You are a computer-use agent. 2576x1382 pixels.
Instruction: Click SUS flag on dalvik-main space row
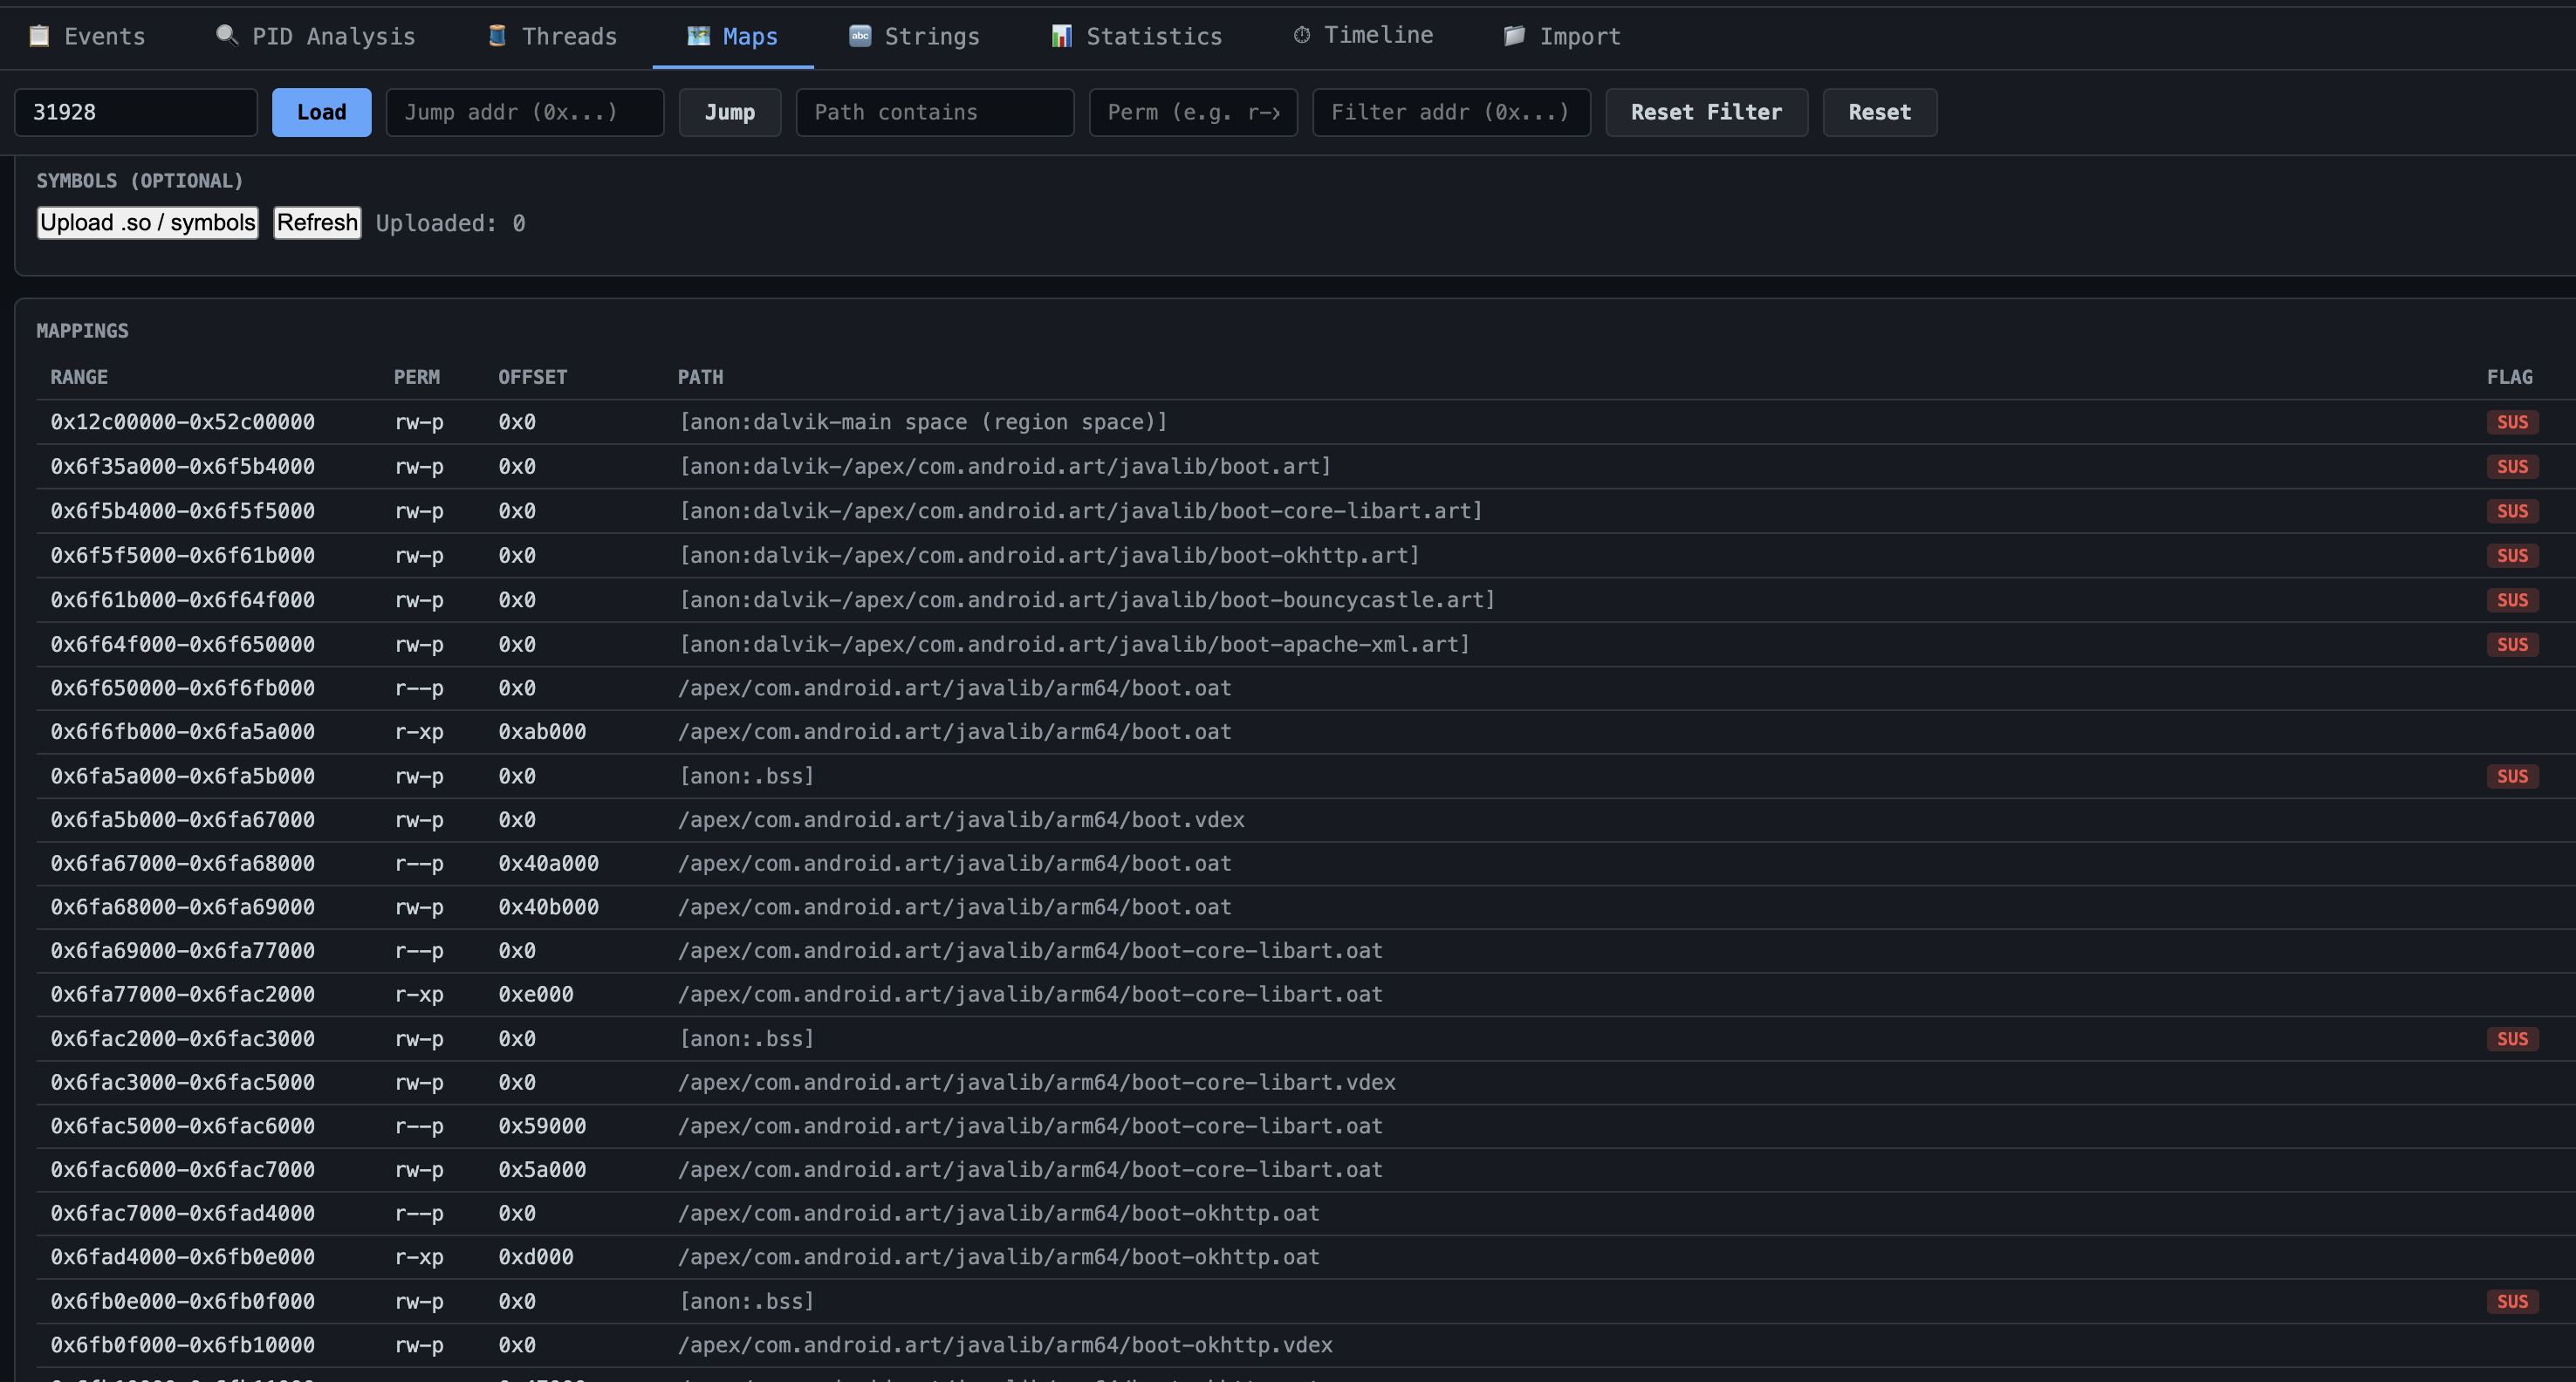2511,422
